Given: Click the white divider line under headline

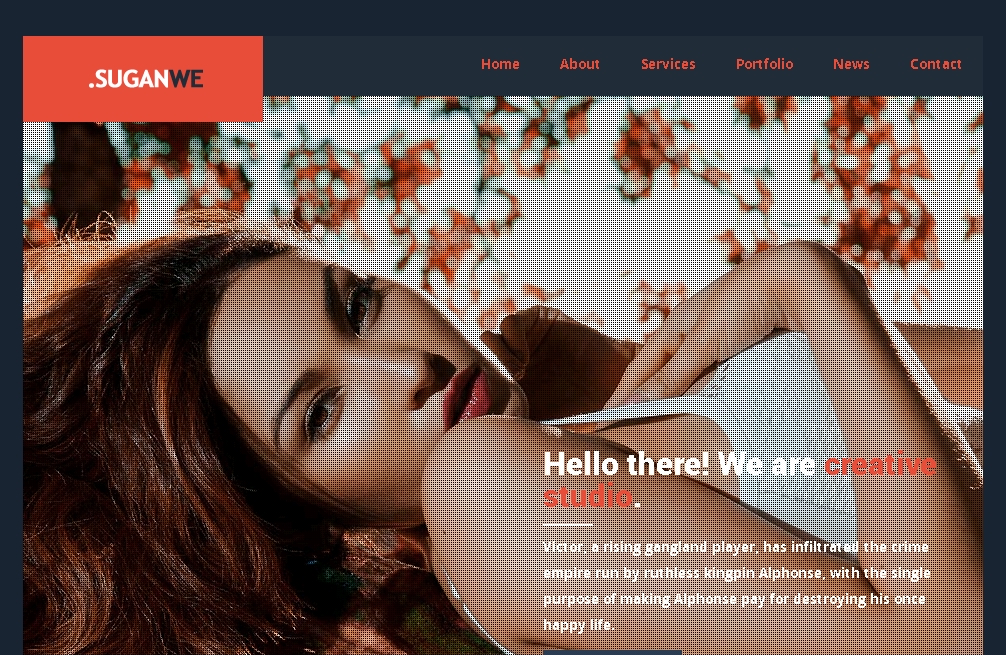Looking at the screenshot, I should point(567,525).
